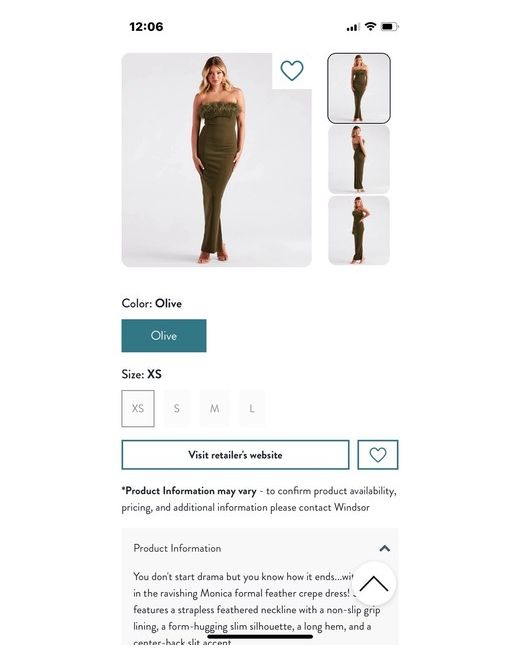Select size M option
The width and height of the screenshot is (520, 650).
(214, 408)
